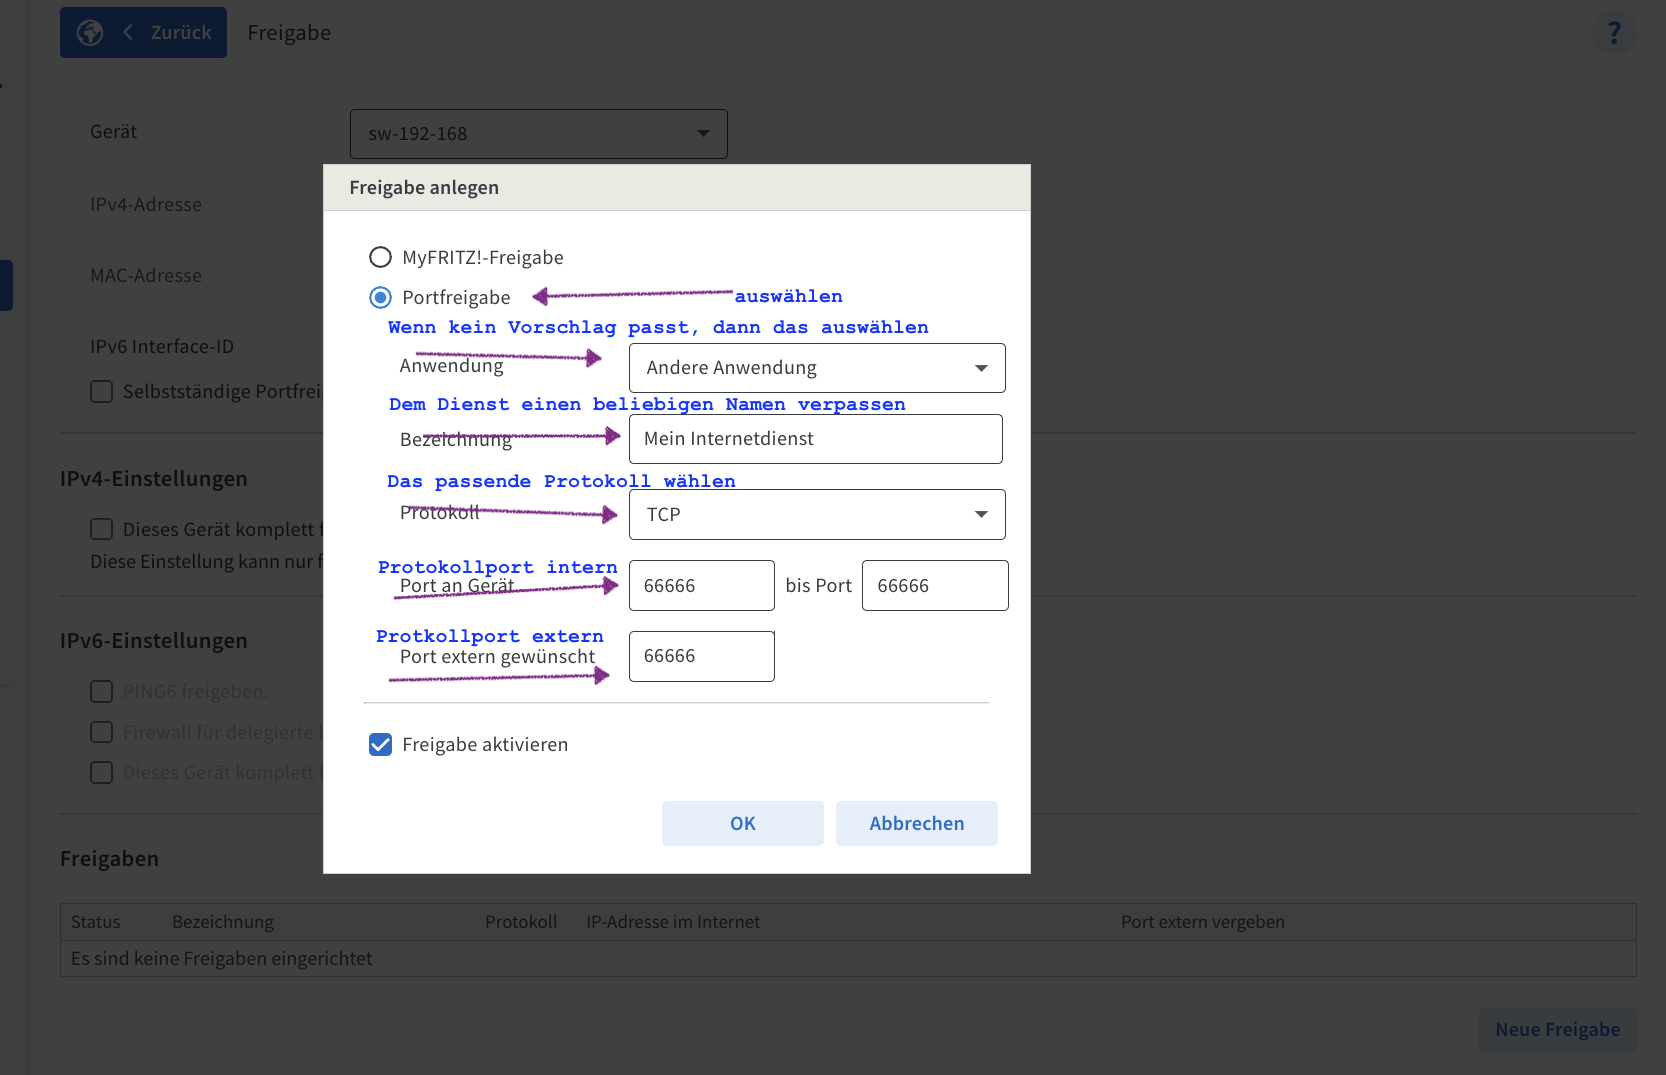Viewport: 1666px width, 1075px height.
Task: Open the Protokoll dropdown showing TCP
Action: pyautogui.click(x=817, y=514)
